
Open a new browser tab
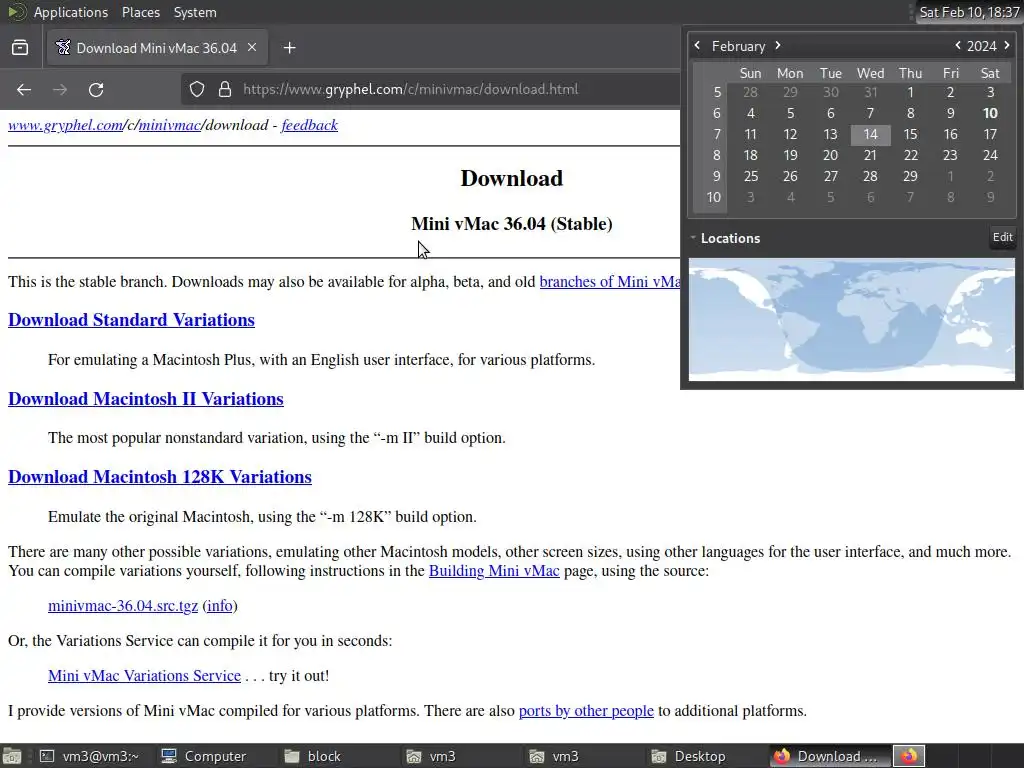pyautogui.click(x=290, y=48)
